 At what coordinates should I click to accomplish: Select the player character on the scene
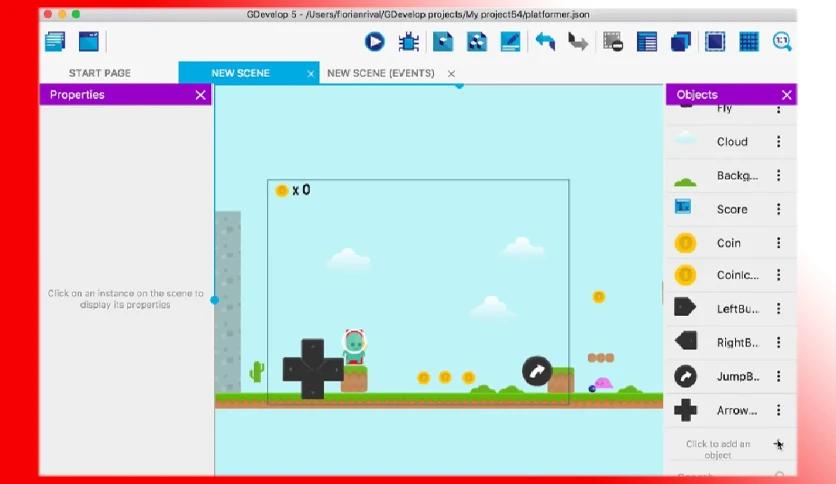point(355,347)
